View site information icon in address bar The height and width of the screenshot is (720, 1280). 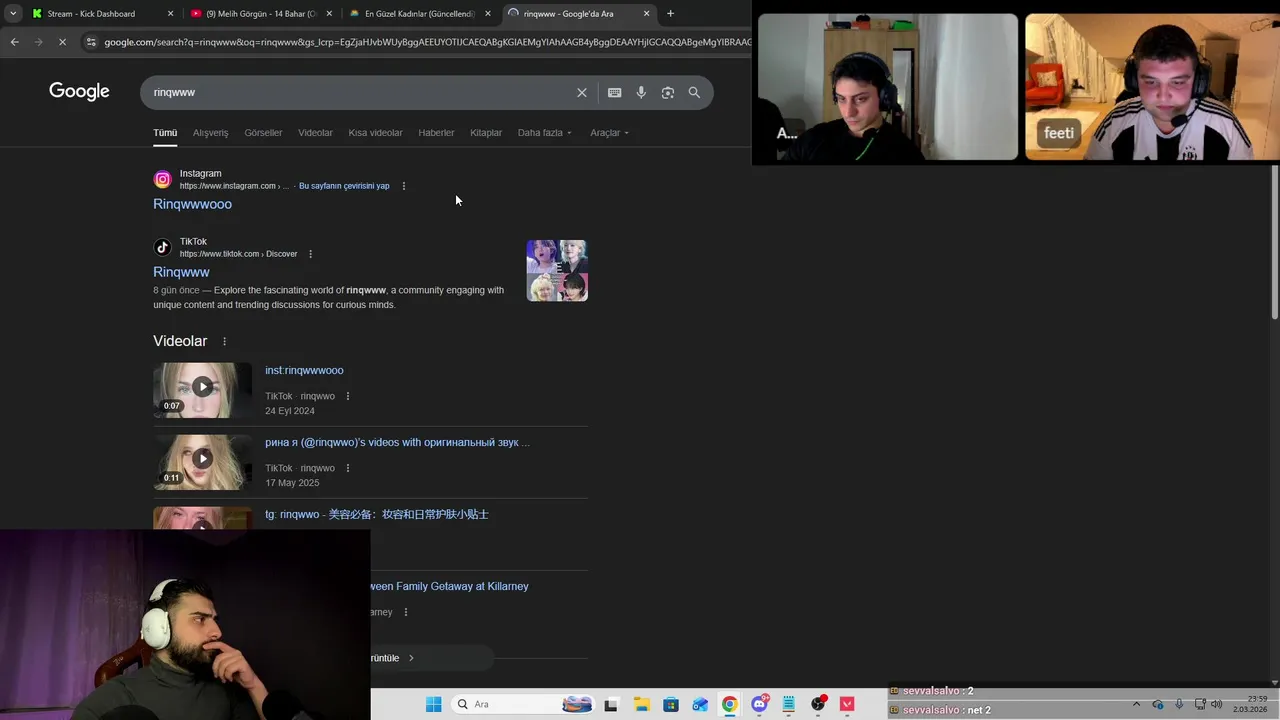(x=91, y=42)
